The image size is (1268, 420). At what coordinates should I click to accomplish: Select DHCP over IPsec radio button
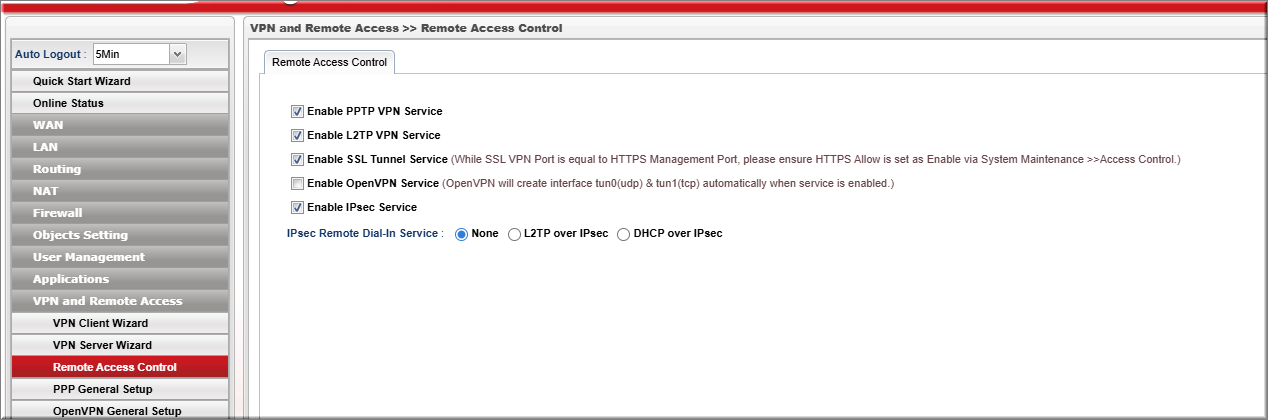coord(624,233)
